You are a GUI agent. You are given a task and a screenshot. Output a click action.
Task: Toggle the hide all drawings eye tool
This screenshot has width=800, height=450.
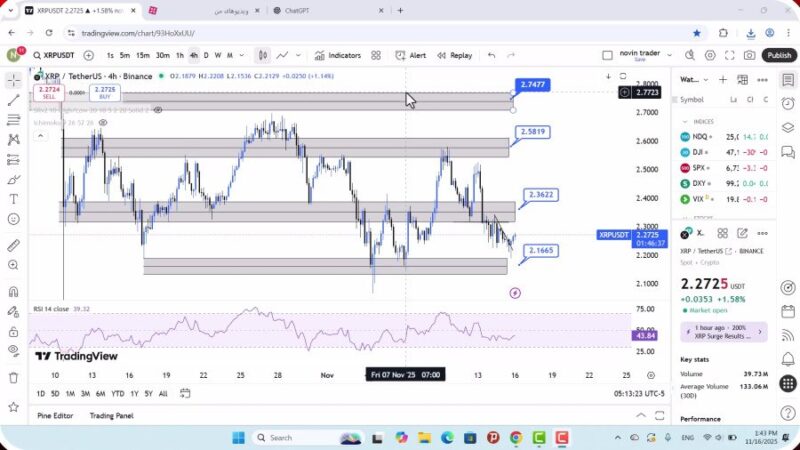(x=13, y=350)
